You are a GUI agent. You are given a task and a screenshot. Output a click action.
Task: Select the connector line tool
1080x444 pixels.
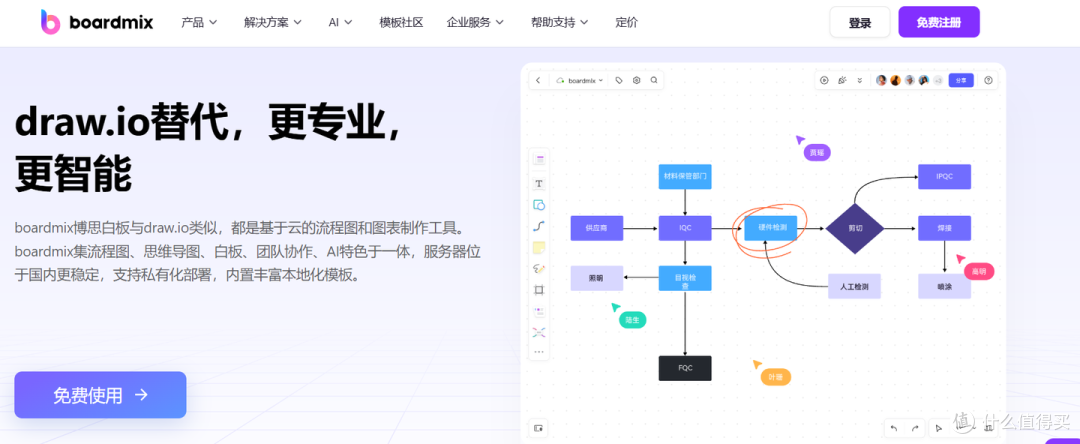click(539, 226)
